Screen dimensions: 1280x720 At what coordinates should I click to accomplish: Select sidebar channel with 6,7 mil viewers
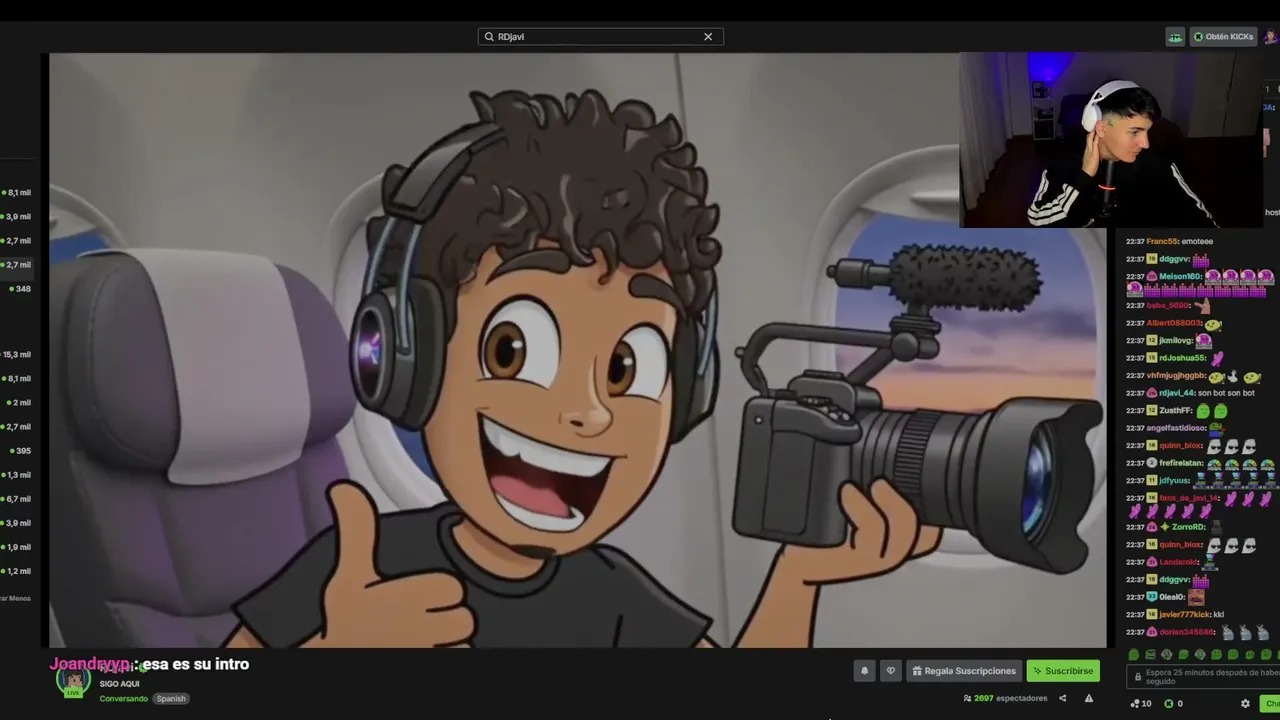(17, 499)
